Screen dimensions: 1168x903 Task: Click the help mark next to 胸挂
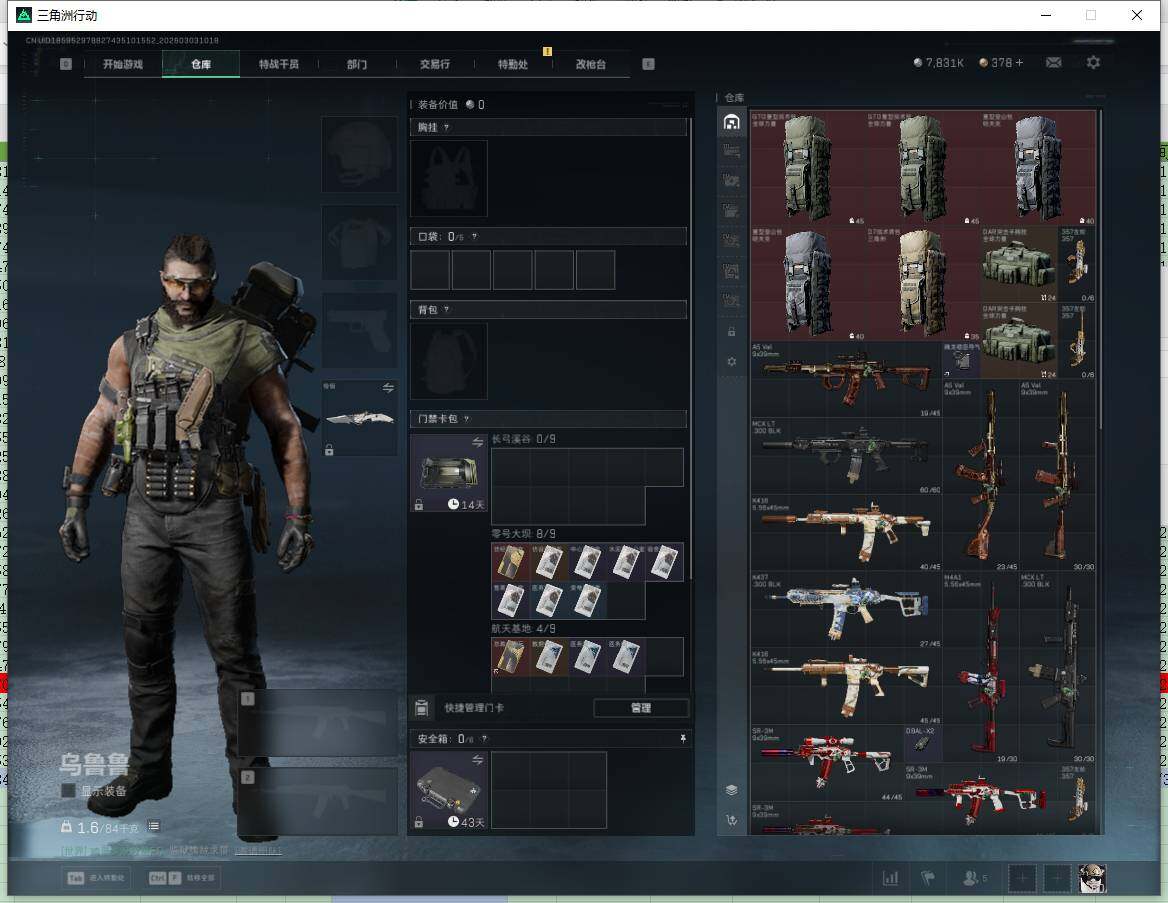pos(446,127)
